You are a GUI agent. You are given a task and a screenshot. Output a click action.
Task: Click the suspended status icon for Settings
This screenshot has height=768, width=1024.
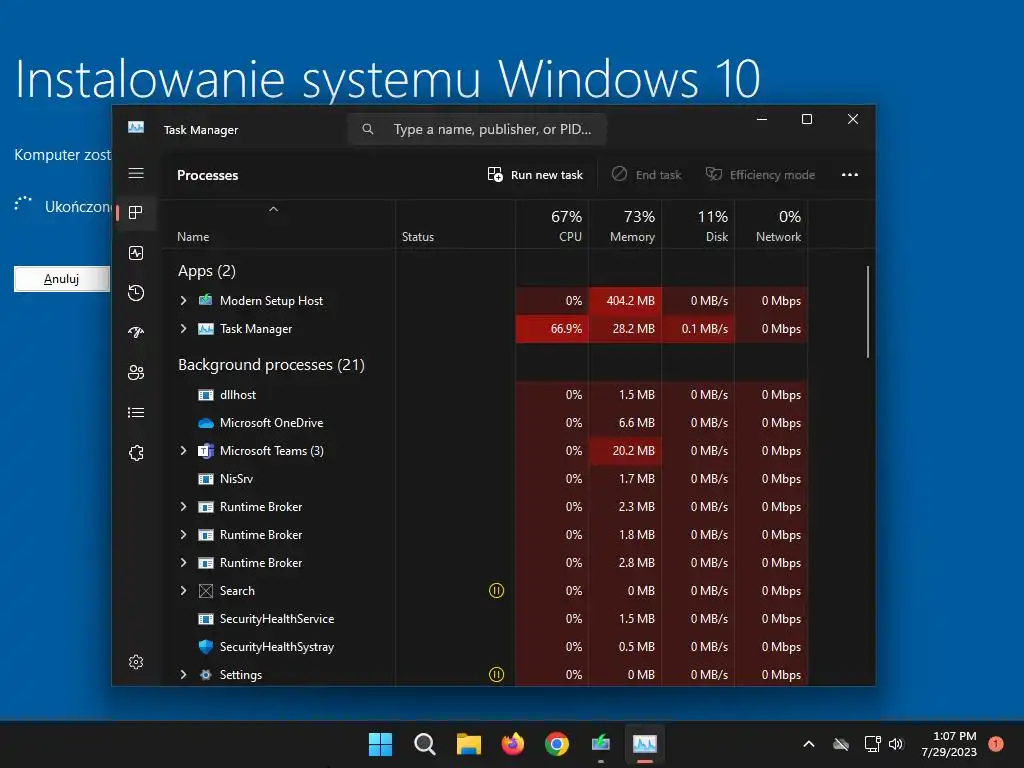pos(496,674)
